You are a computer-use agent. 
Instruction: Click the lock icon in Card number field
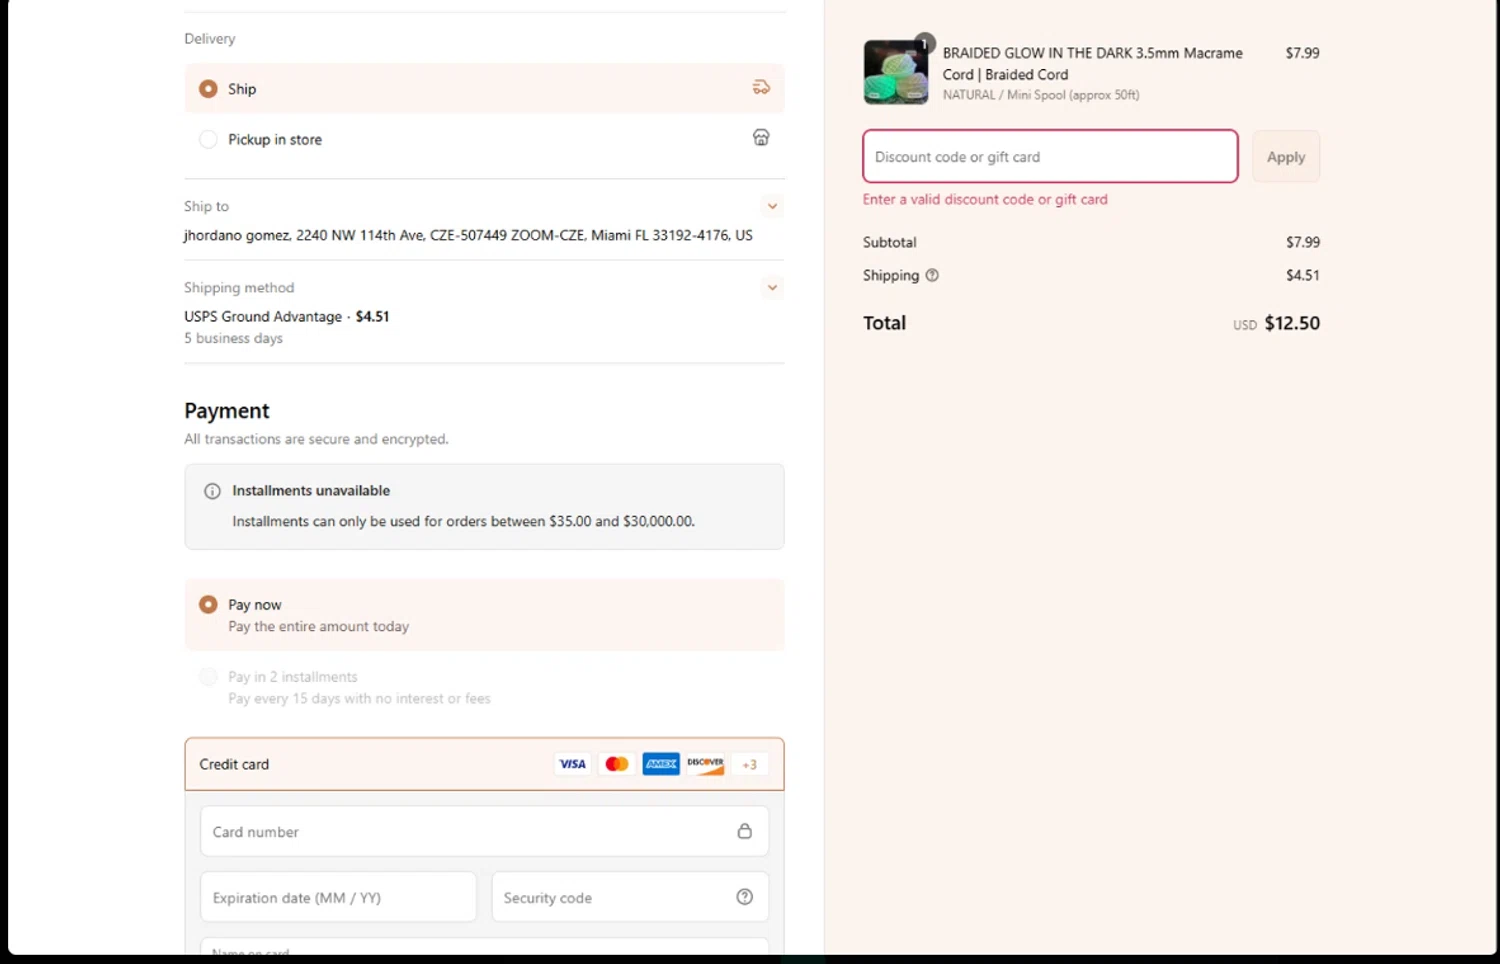click(x=744, y=831)
